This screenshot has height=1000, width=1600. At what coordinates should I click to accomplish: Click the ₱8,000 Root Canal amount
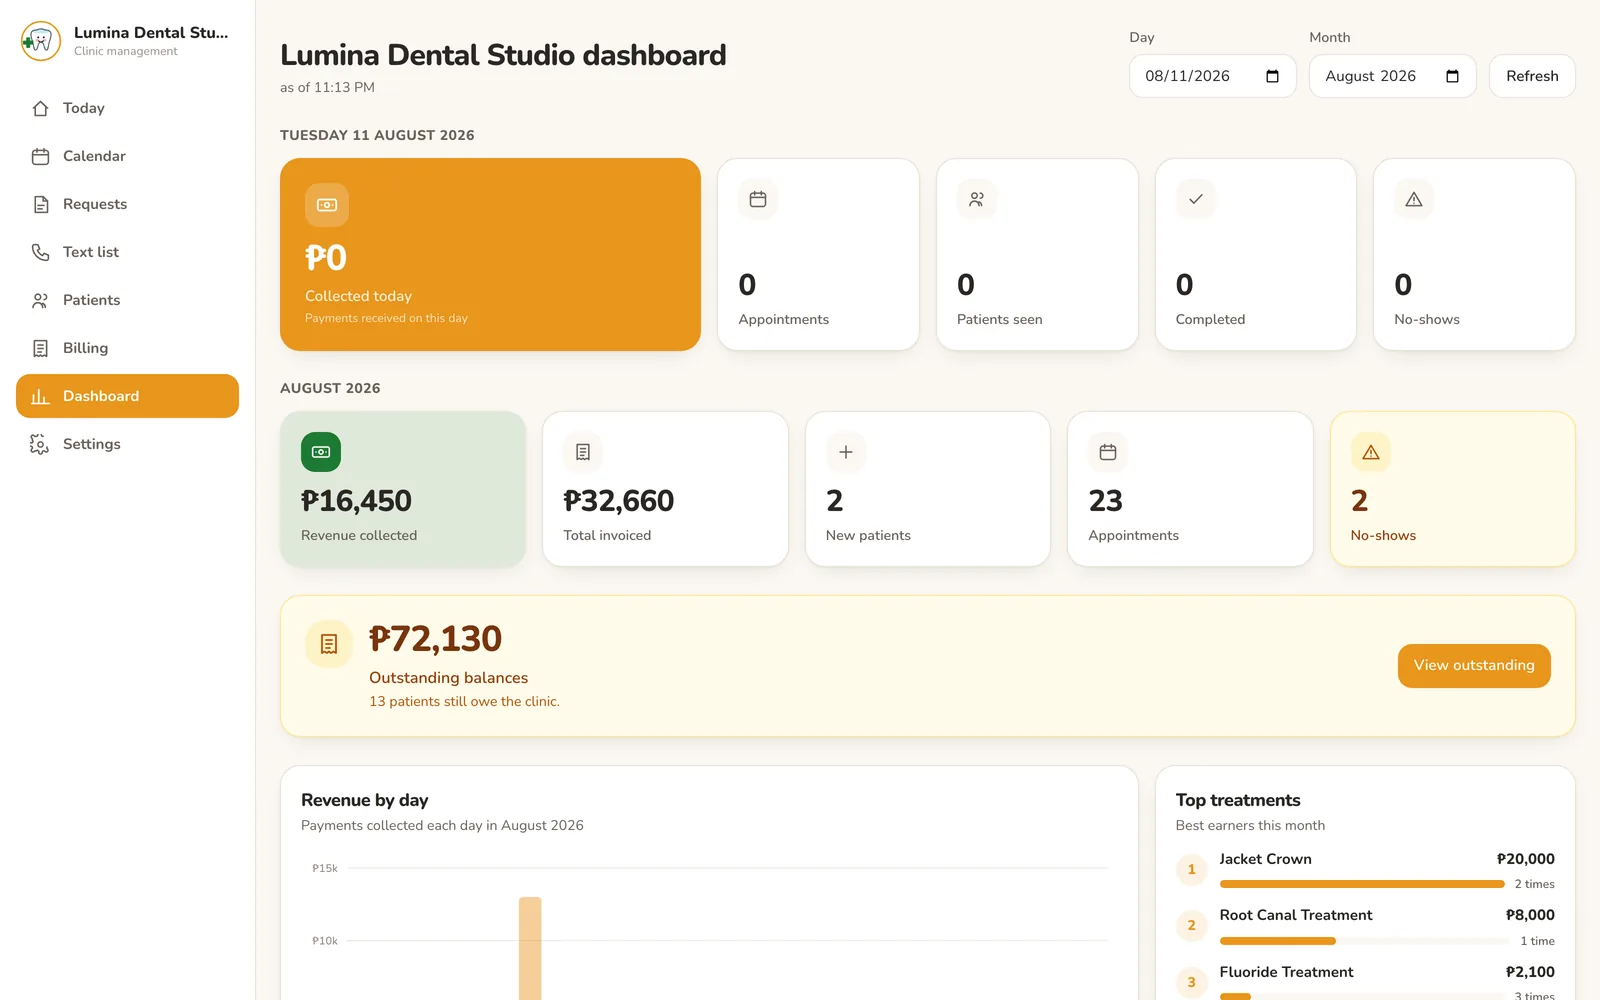[x=1530, y=915]
